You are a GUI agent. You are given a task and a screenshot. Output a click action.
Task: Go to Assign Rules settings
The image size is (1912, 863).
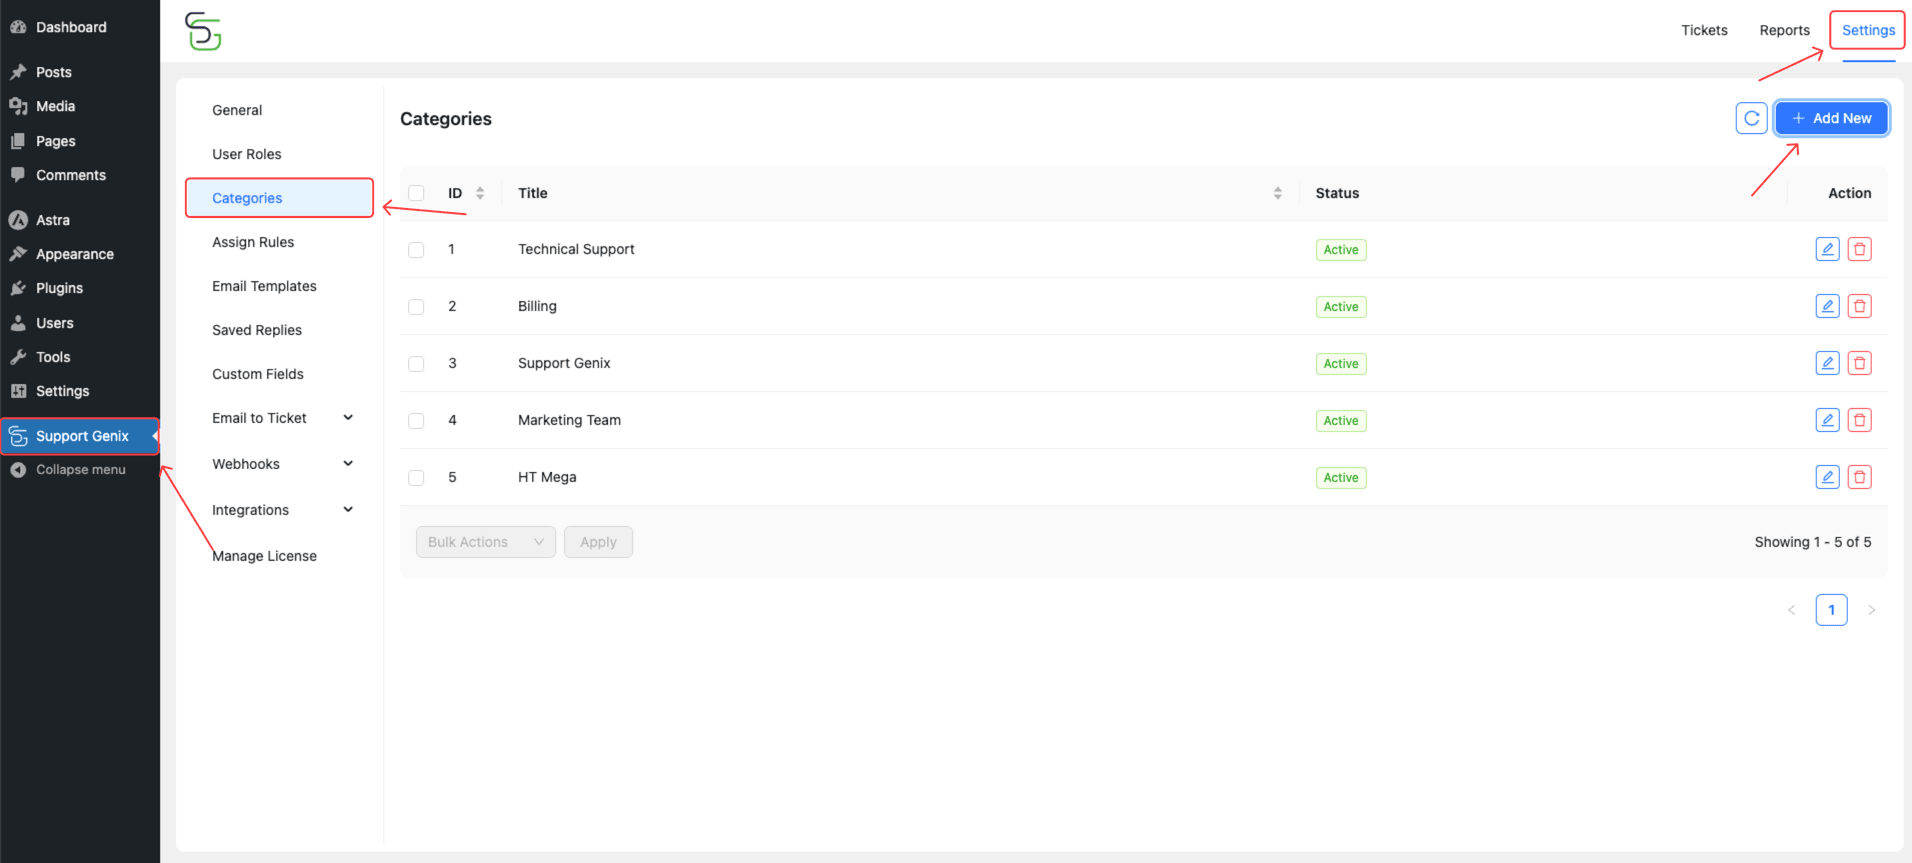(x=253, y=242)
